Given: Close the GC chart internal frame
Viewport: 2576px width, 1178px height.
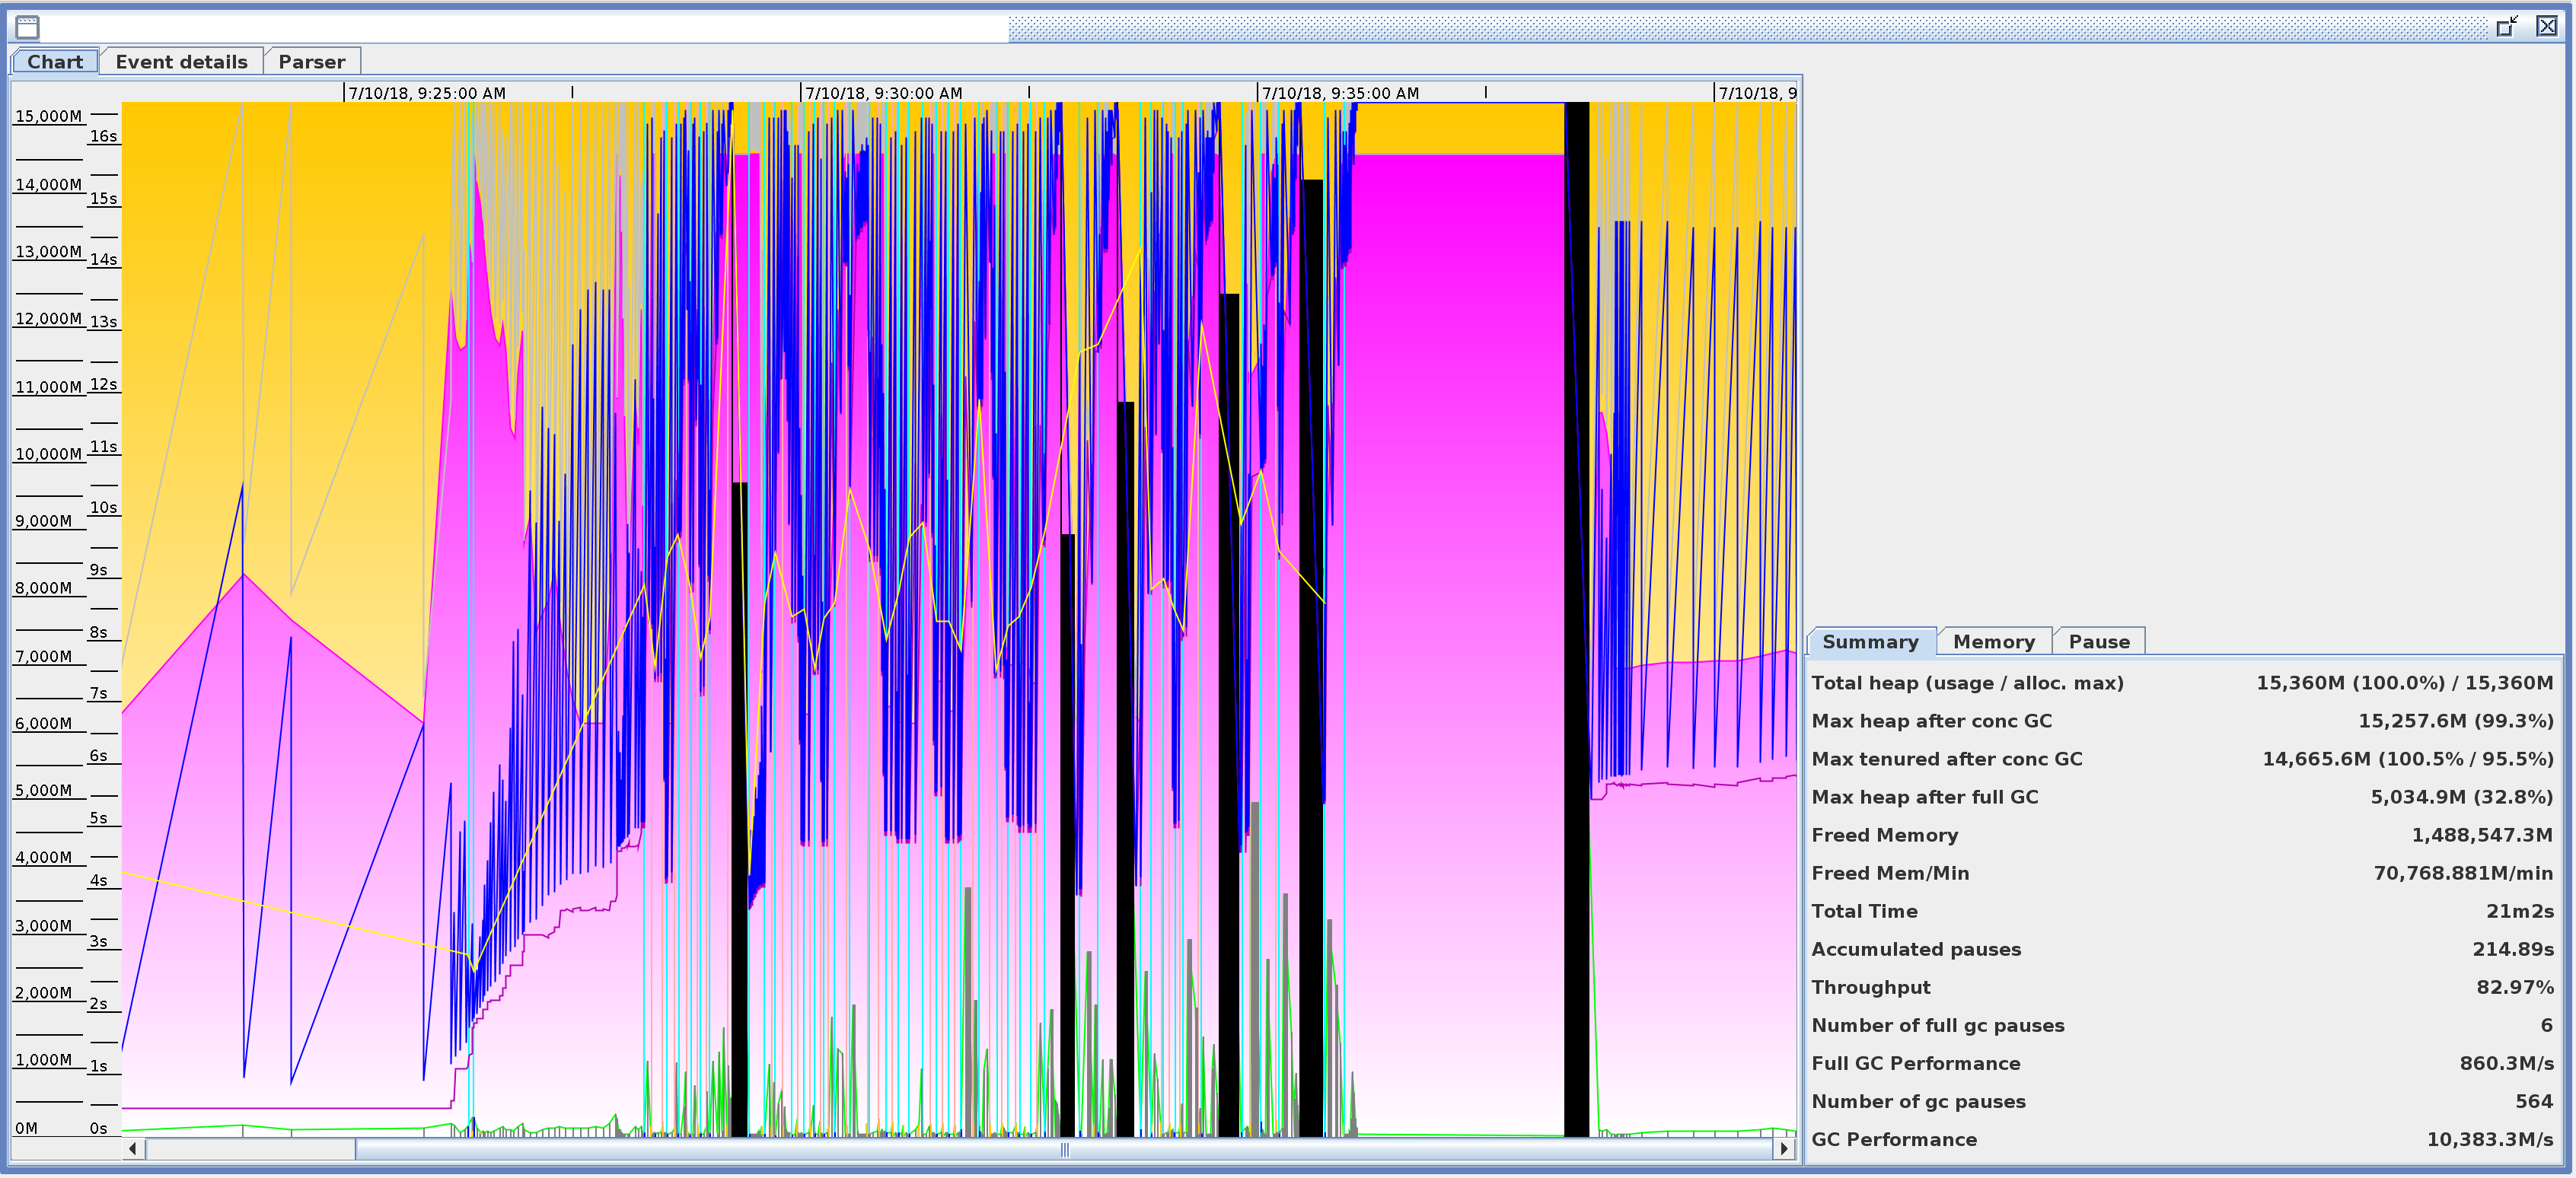Looking at the screenshot, I should coord(2546,27).
